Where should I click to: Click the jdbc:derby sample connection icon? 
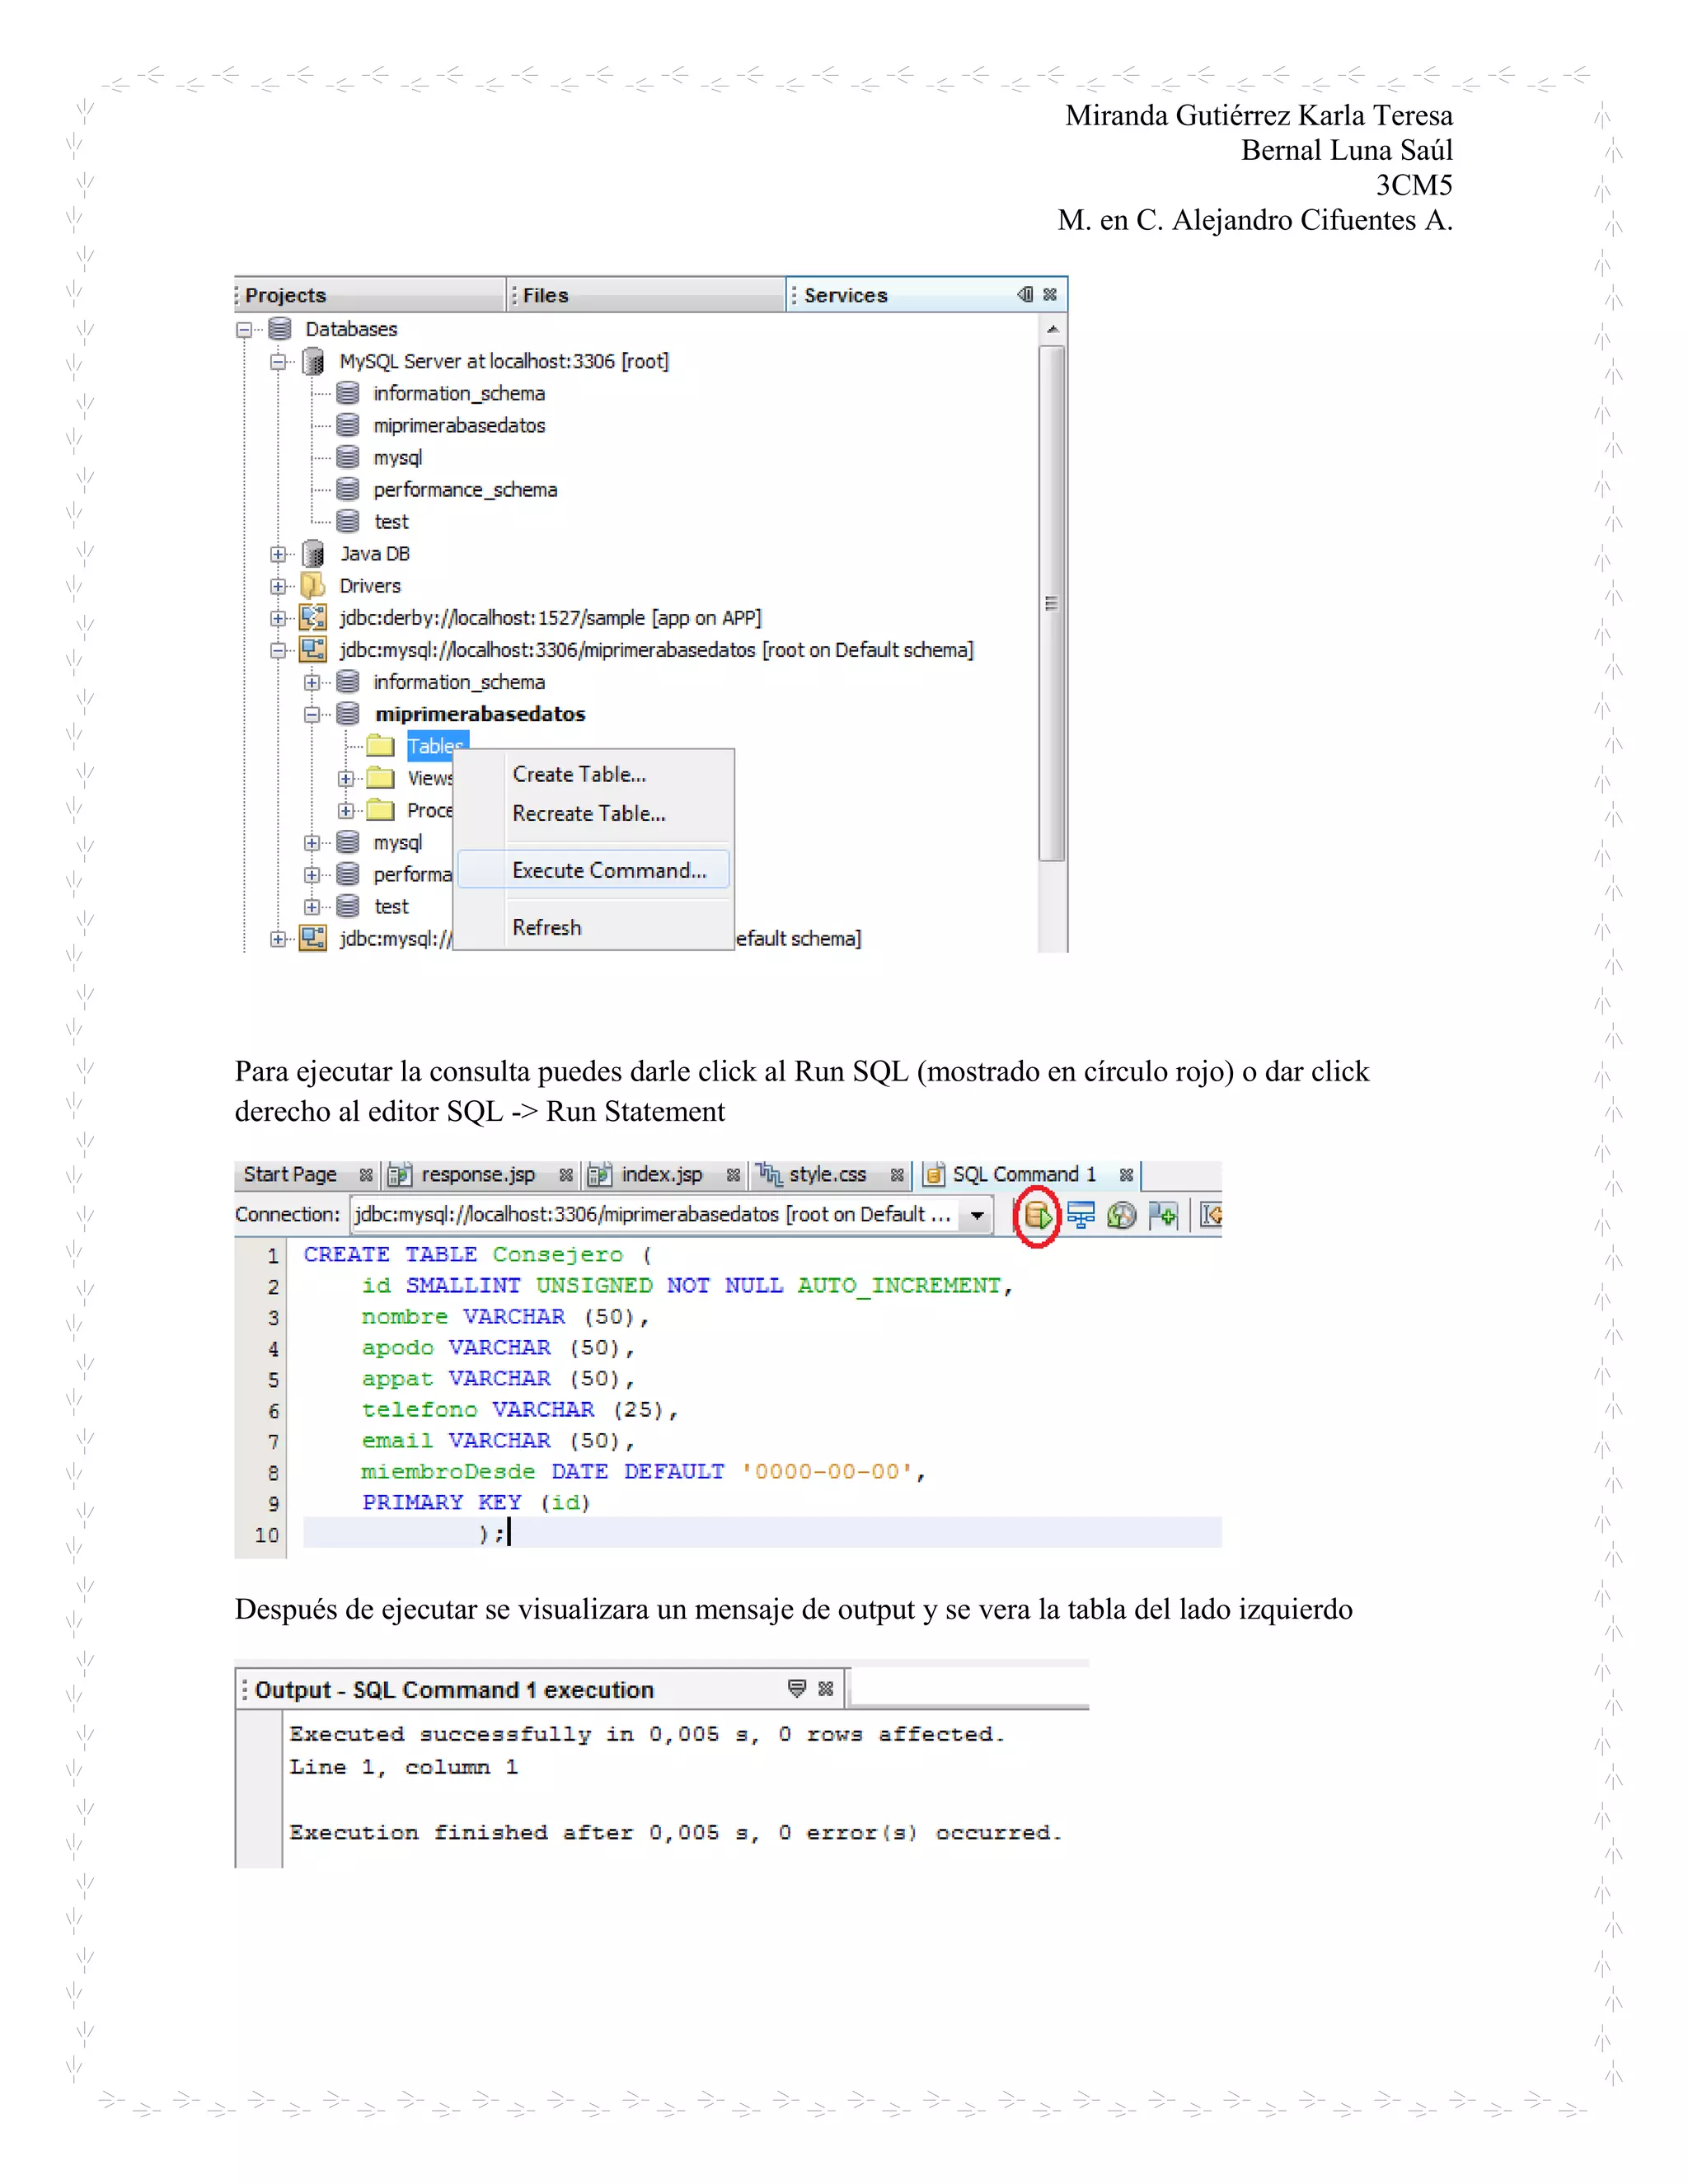tap(313, 618)
